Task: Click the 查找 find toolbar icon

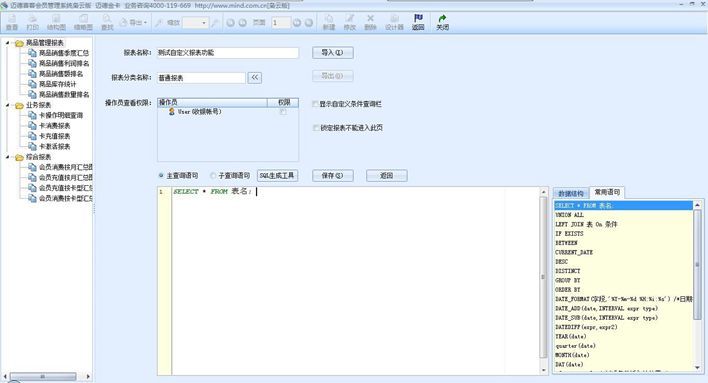Action: 107,19
